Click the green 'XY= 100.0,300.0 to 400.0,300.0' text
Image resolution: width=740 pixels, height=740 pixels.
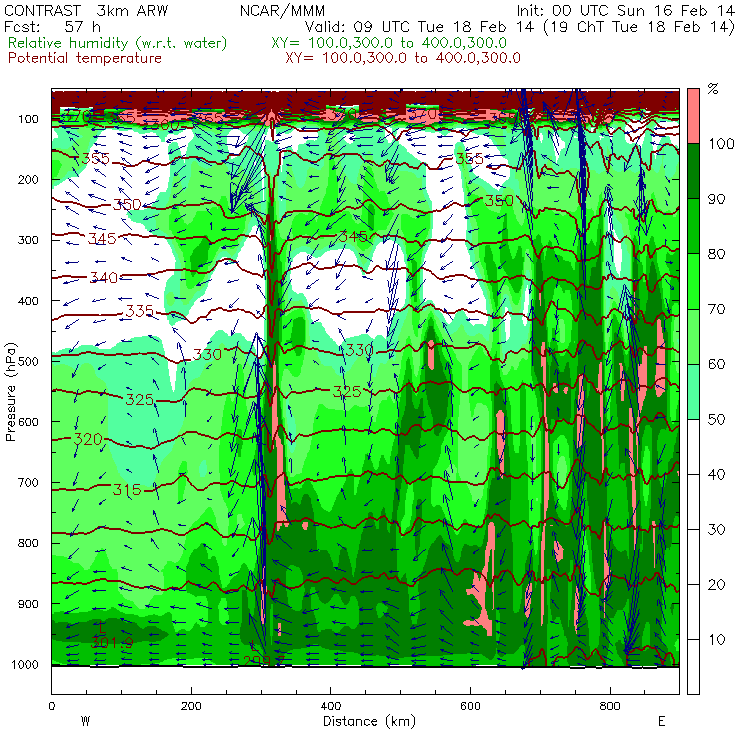point(389,43)
